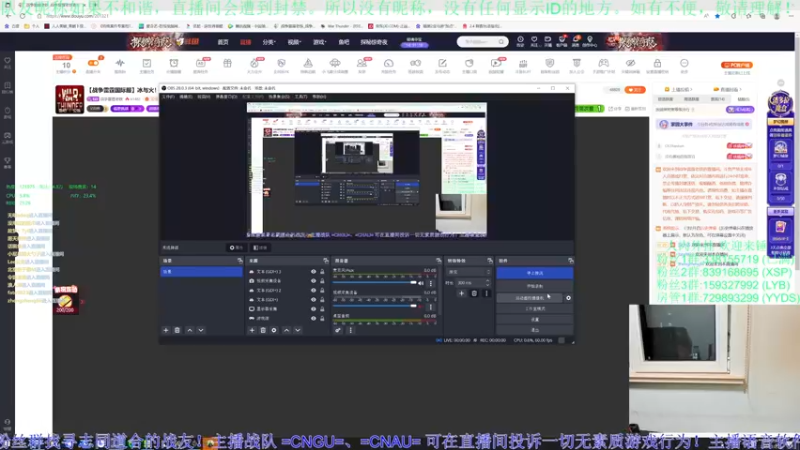
Task: Expand the 分类 dropdown in Douyu navigation
Action: tap(269, 42)
